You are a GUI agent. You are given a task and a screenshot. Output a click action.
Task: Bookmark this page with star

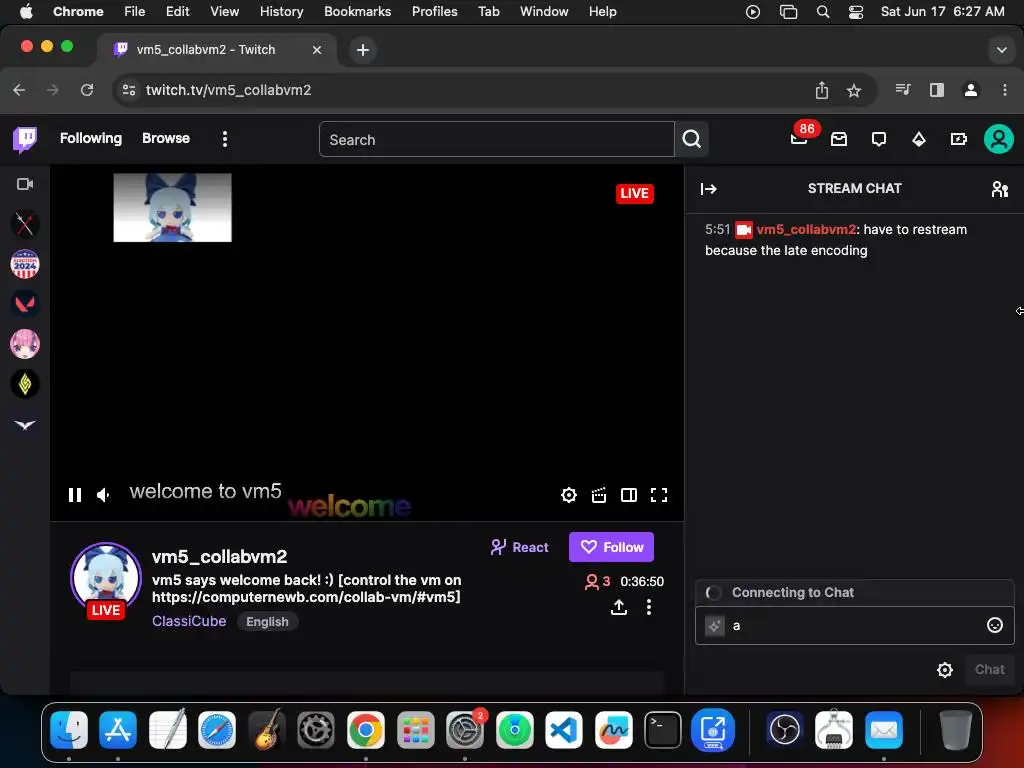point(854,90)
